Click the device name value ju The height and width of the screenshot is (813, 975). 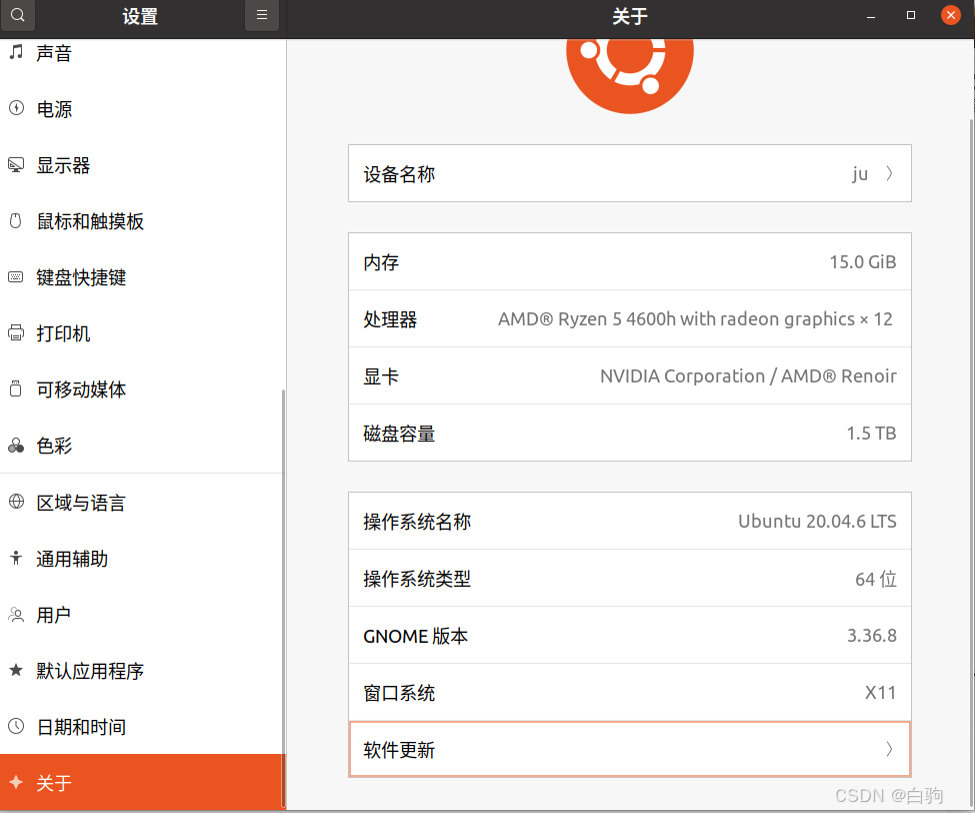pos(860,174)
